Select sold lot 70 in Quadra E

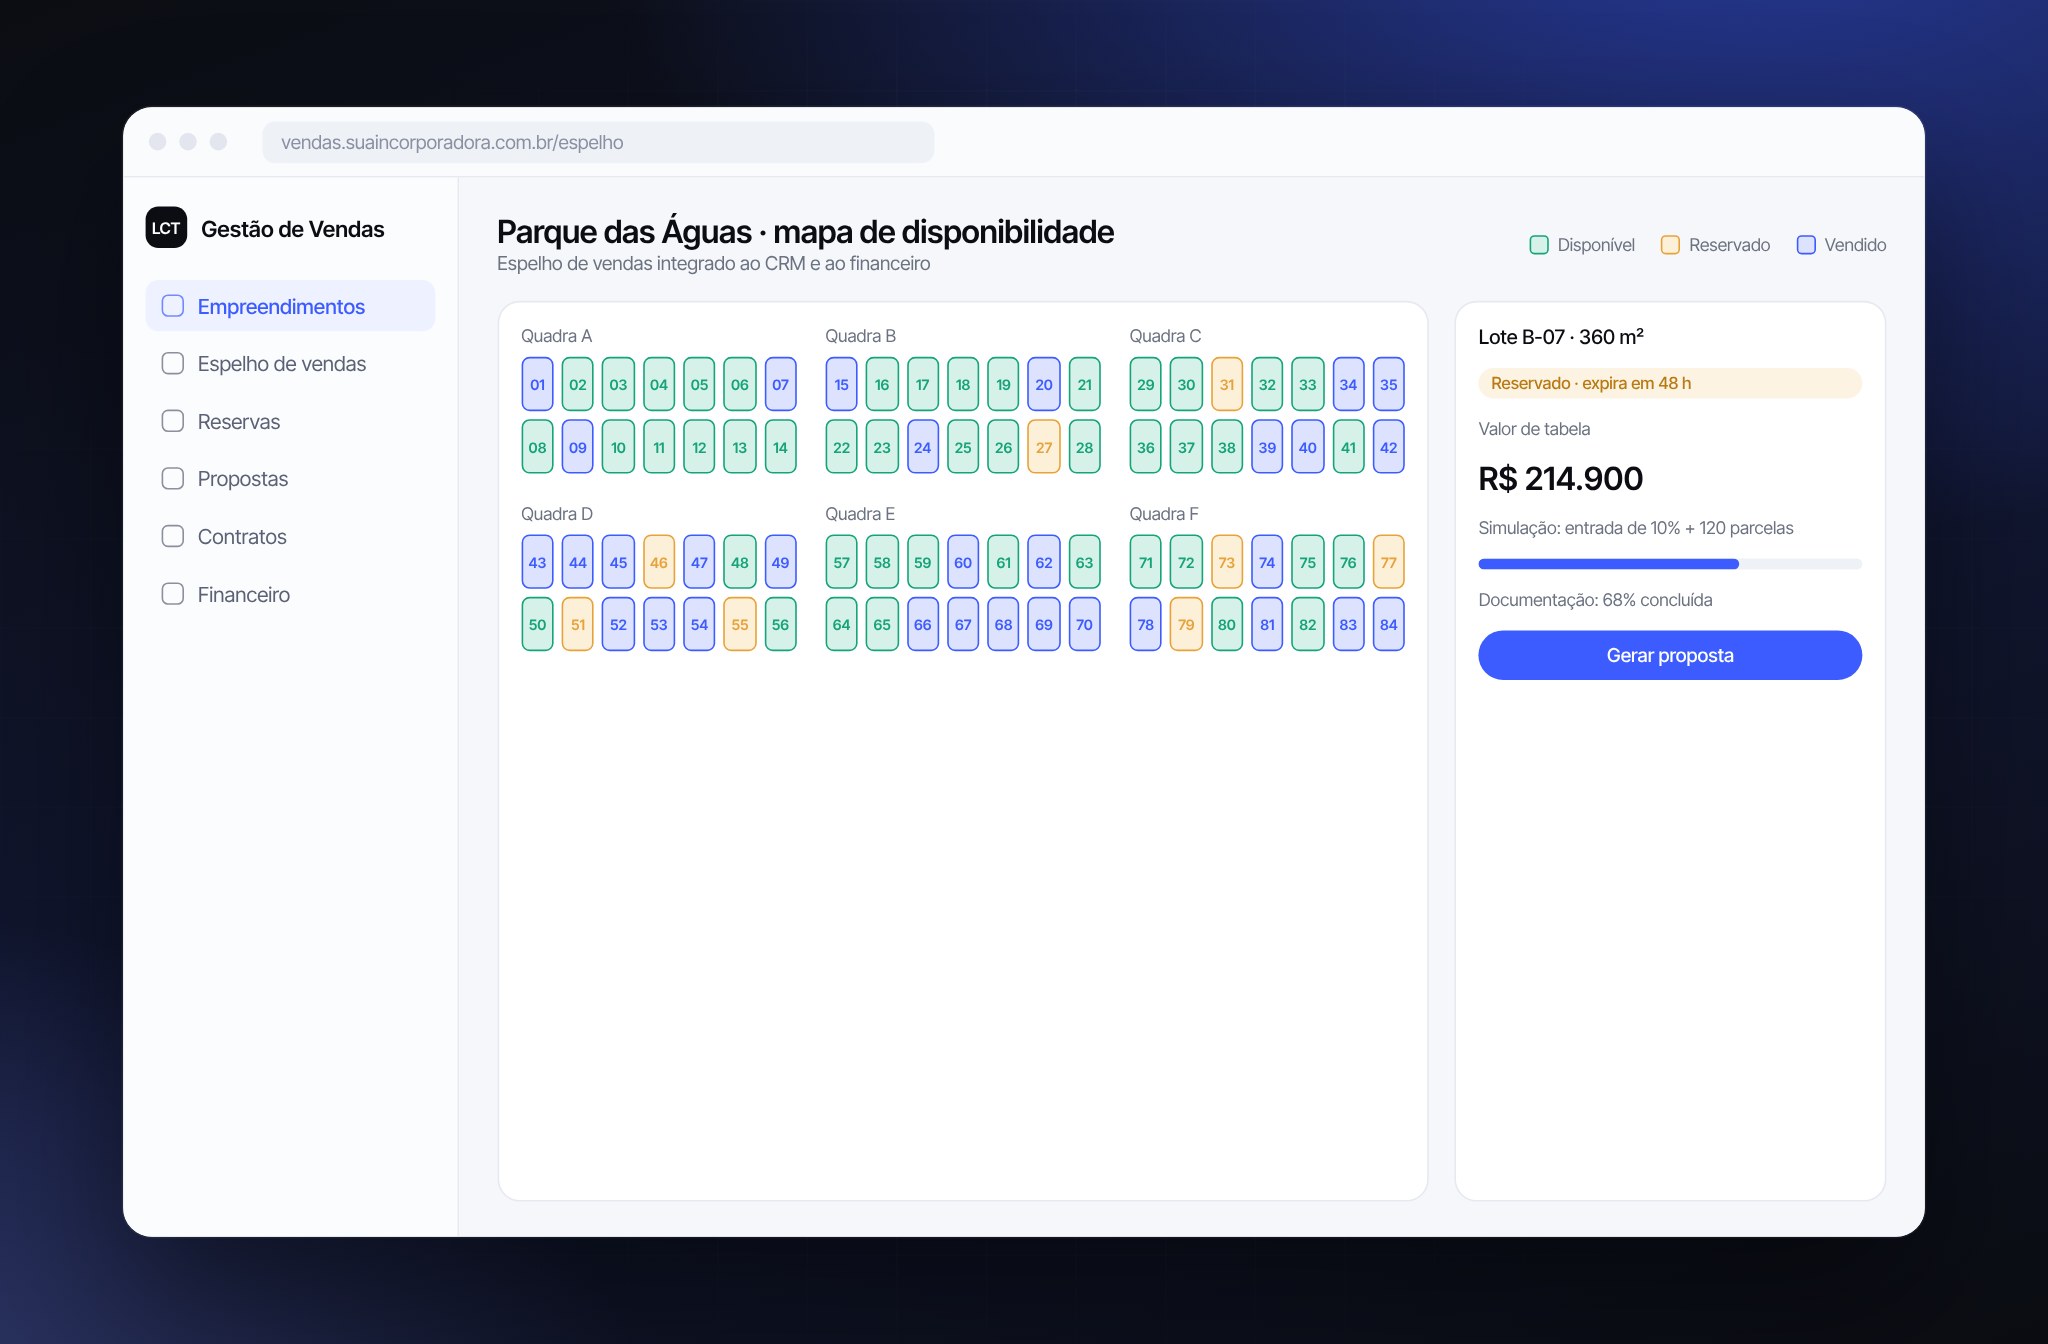1085,624
